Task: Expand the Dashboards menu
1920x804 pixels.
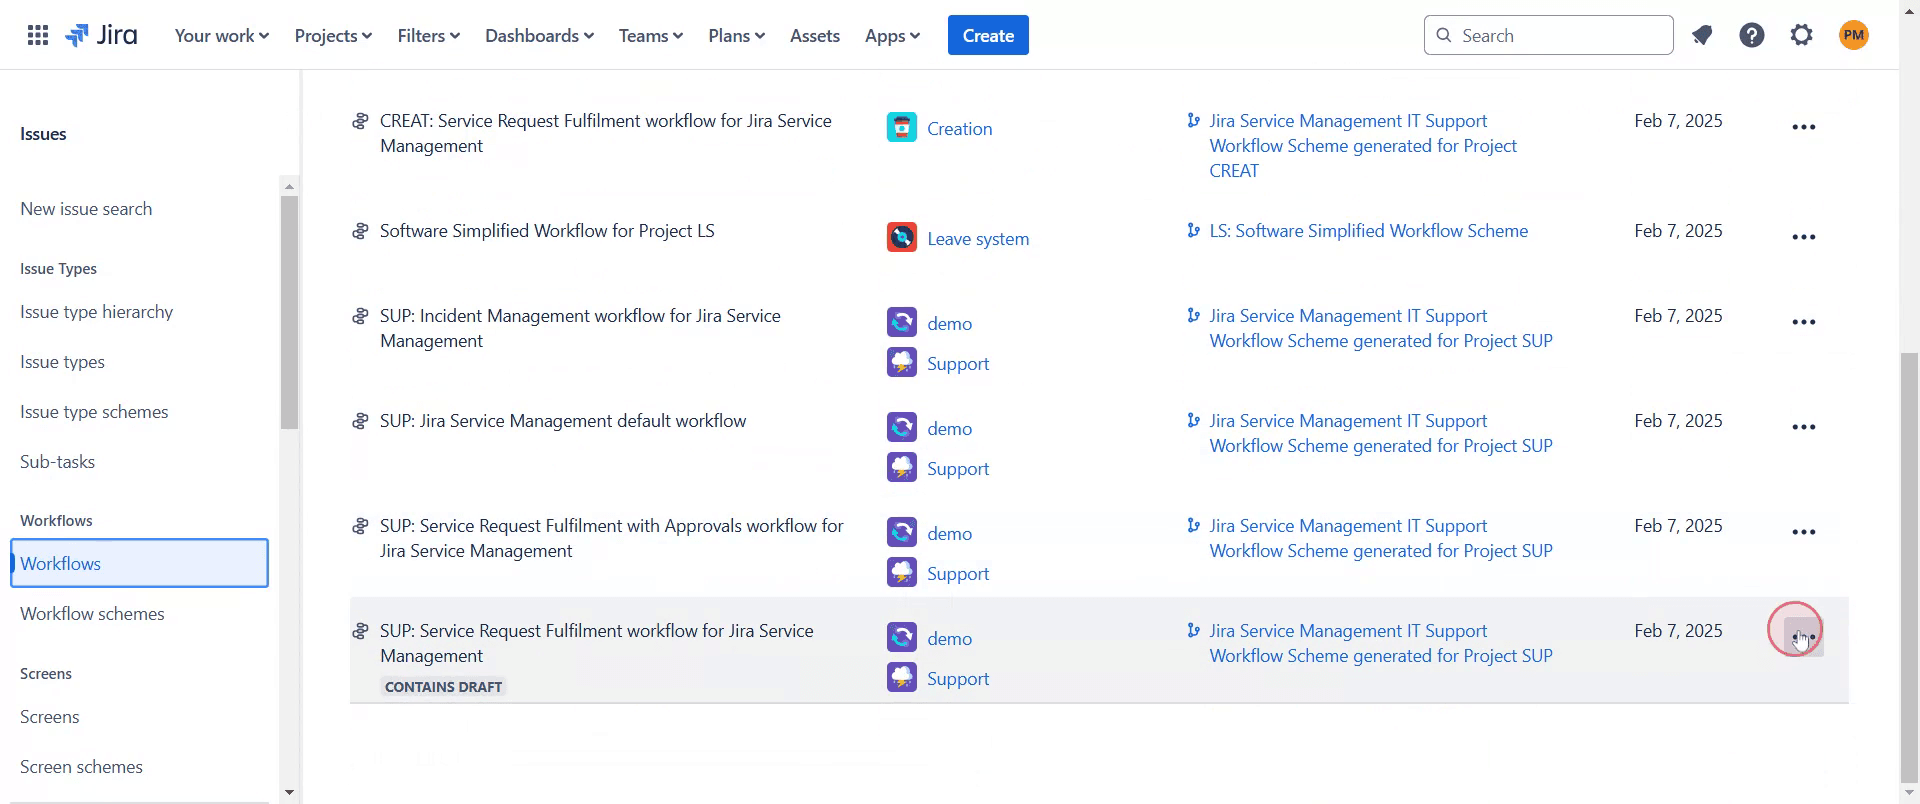Action: [539, 36]
